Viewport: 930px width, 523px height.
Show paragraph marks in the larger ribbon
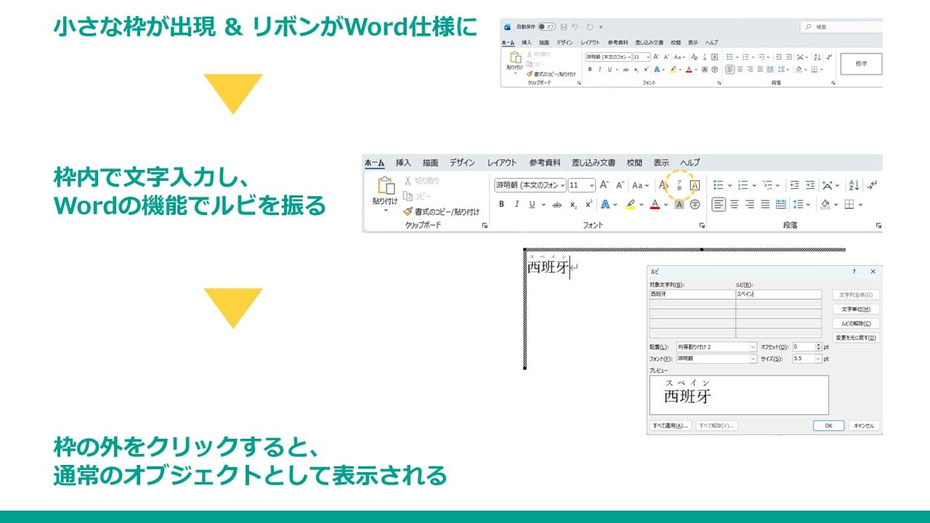click(872, 185)
